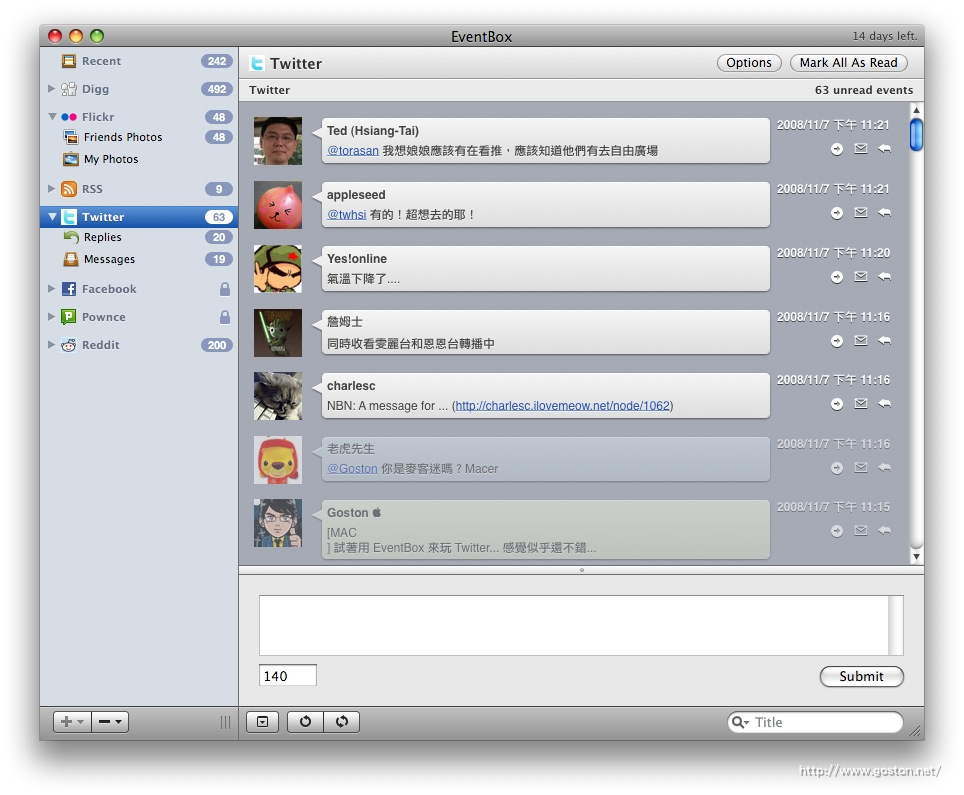The image size is (964, 795).
Task: Click Ted (Hsiang-Tai)'s avatar photo
Action: [278, 141]
